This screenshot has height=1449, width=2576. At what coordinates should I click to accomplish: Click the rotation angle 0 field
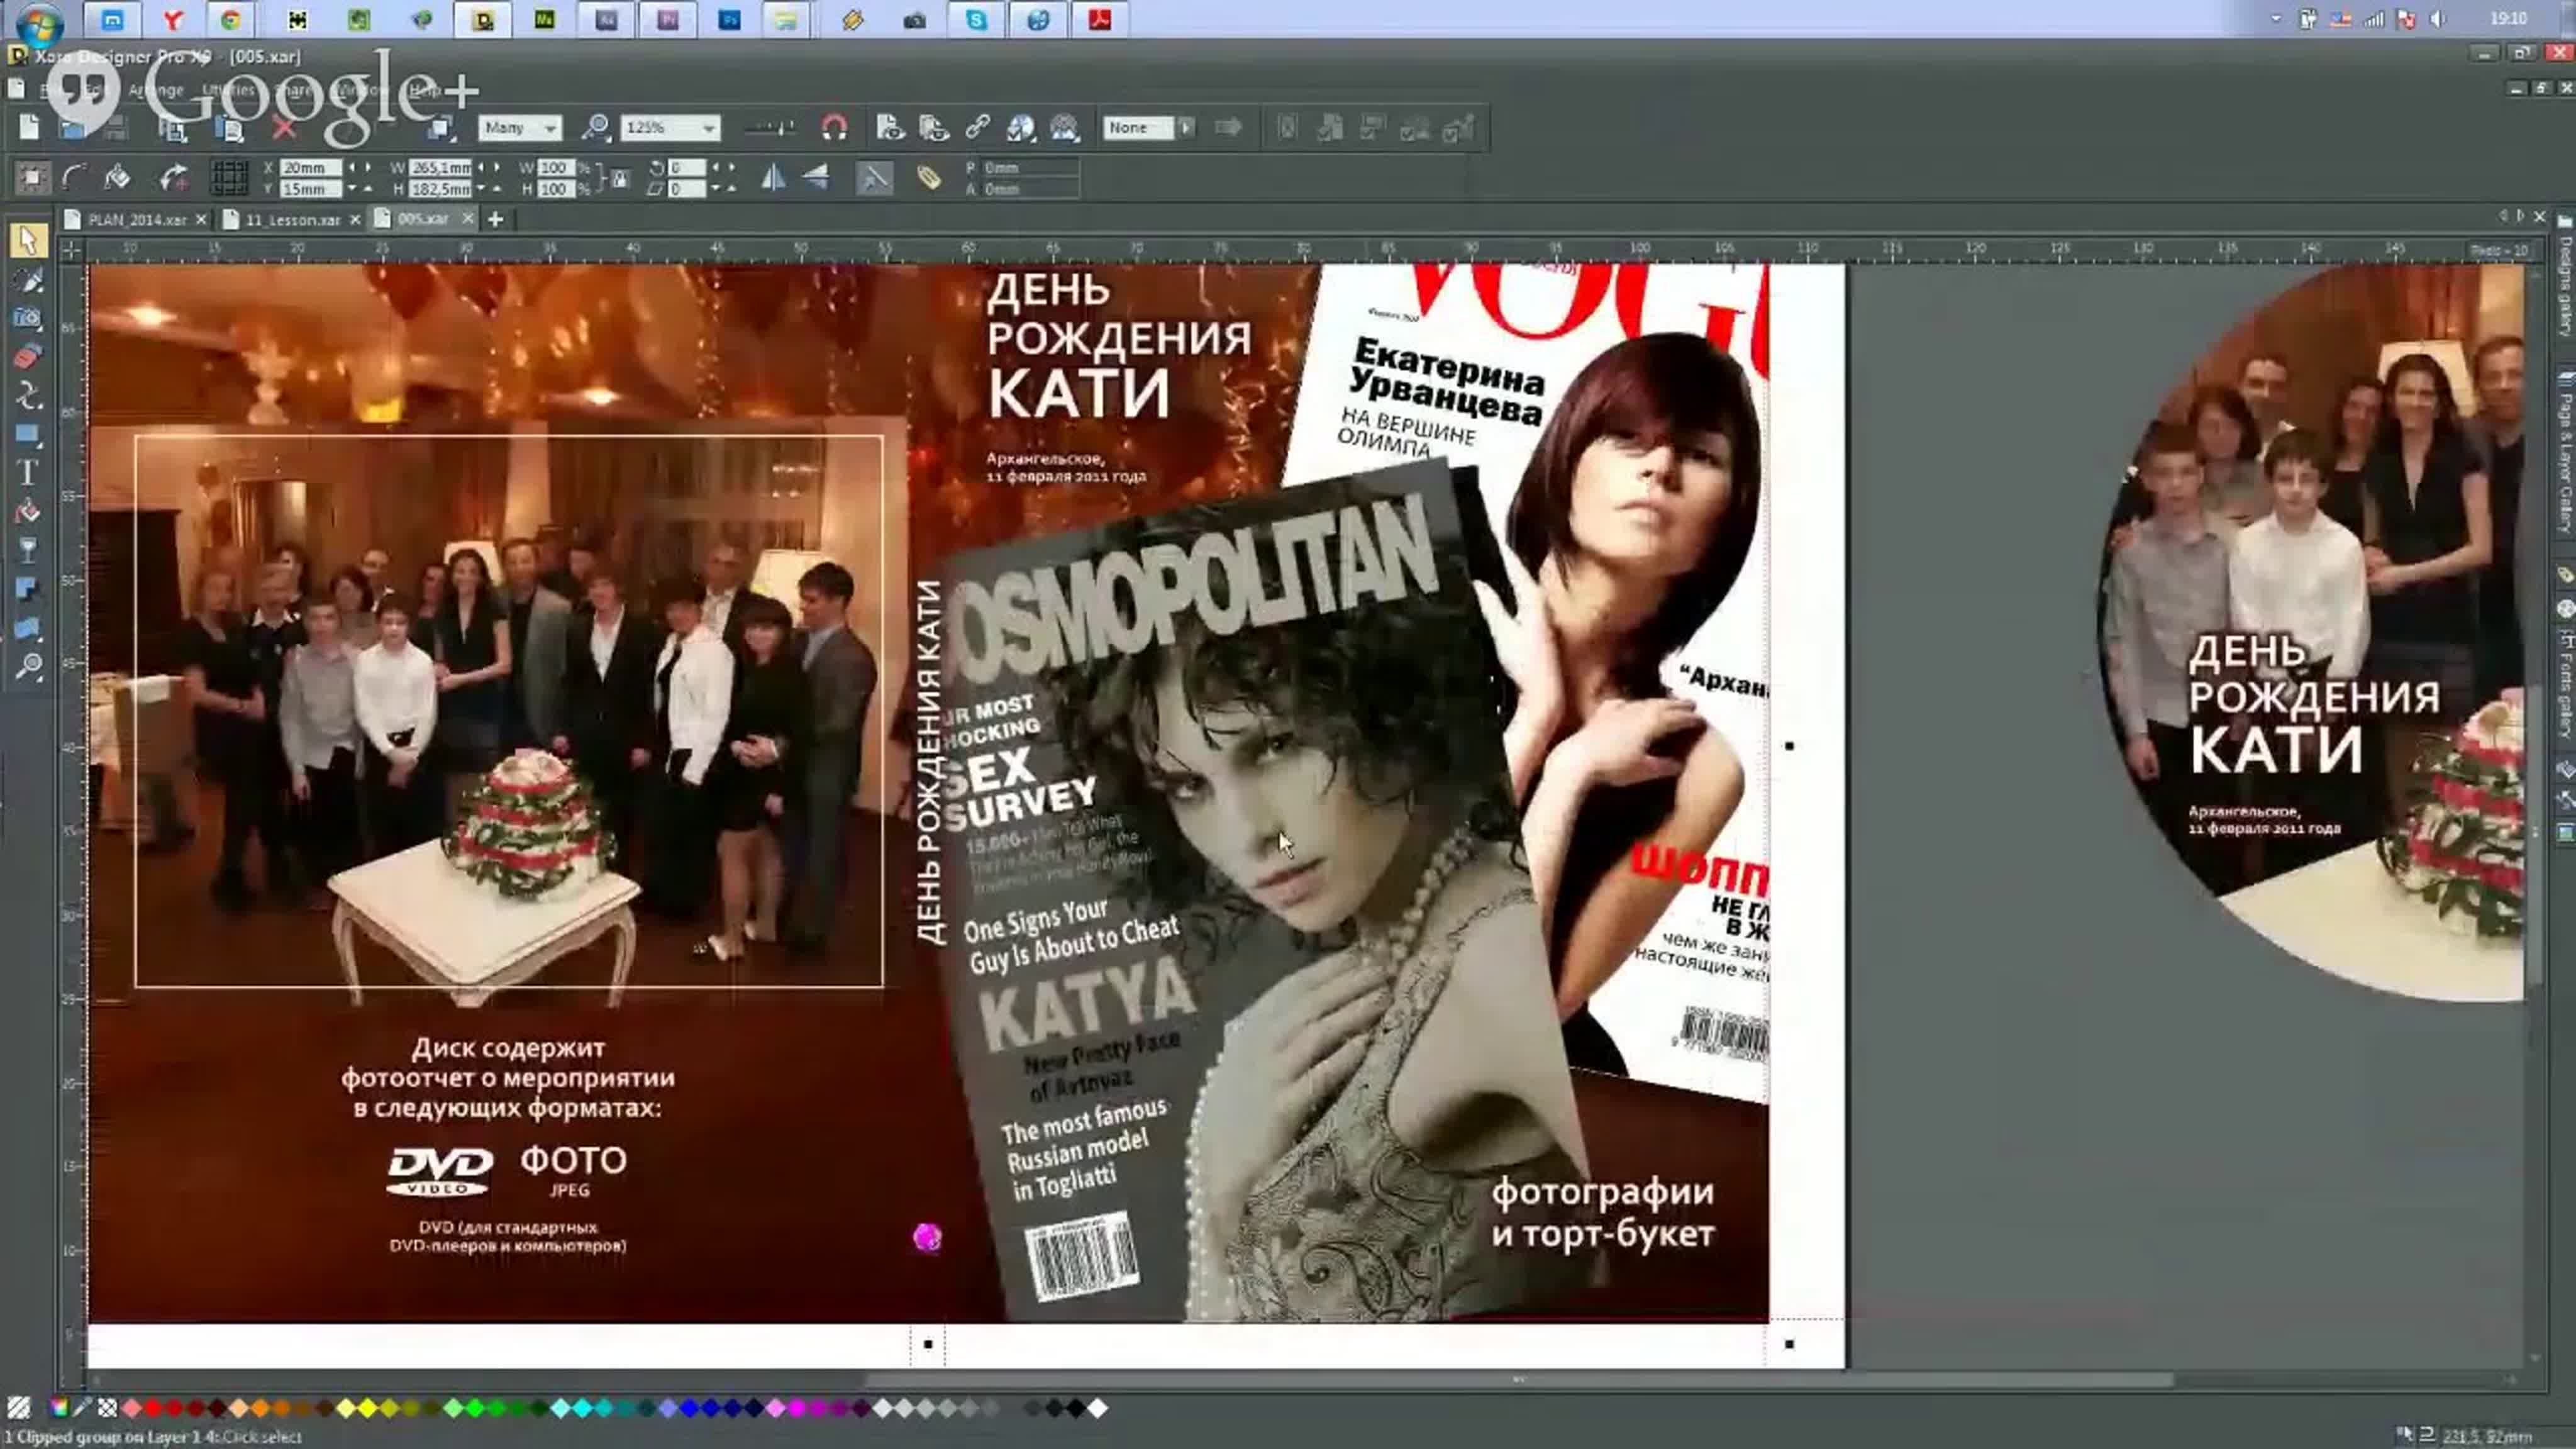point(686,168)
